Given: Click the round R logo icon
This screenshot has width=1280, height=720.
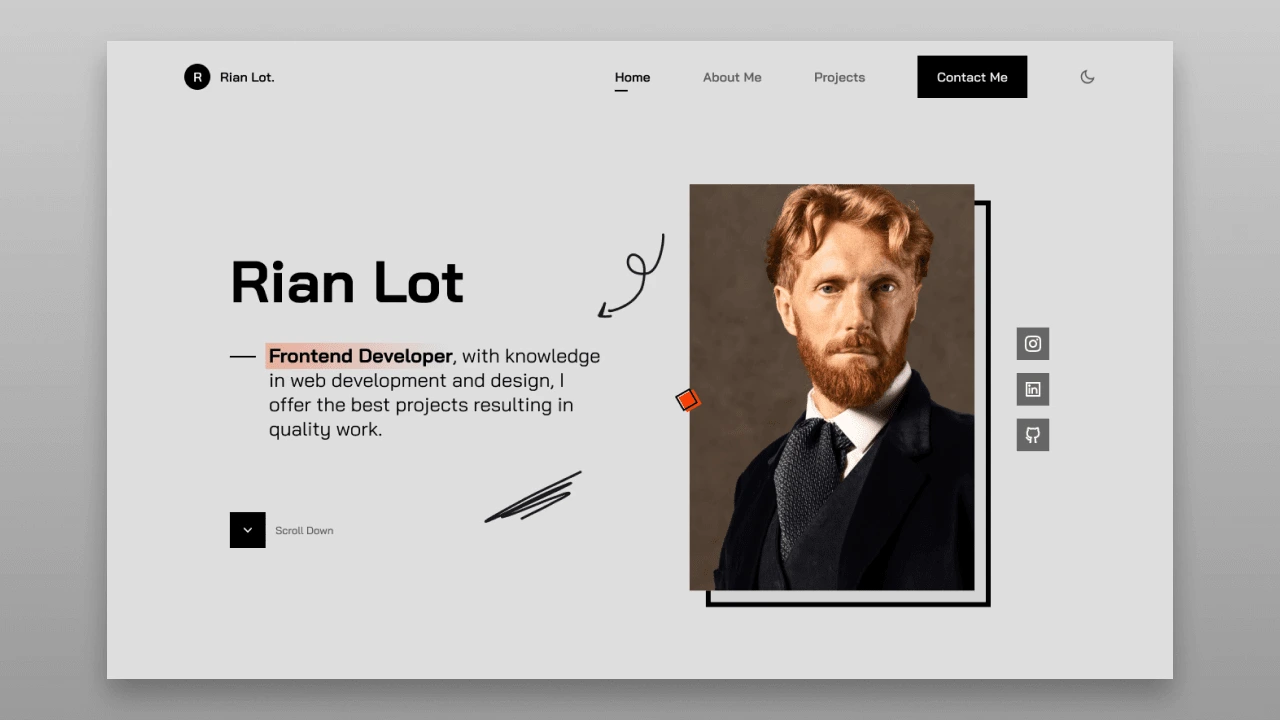Looking at the screenshot, I should click(x=197, y=77).
